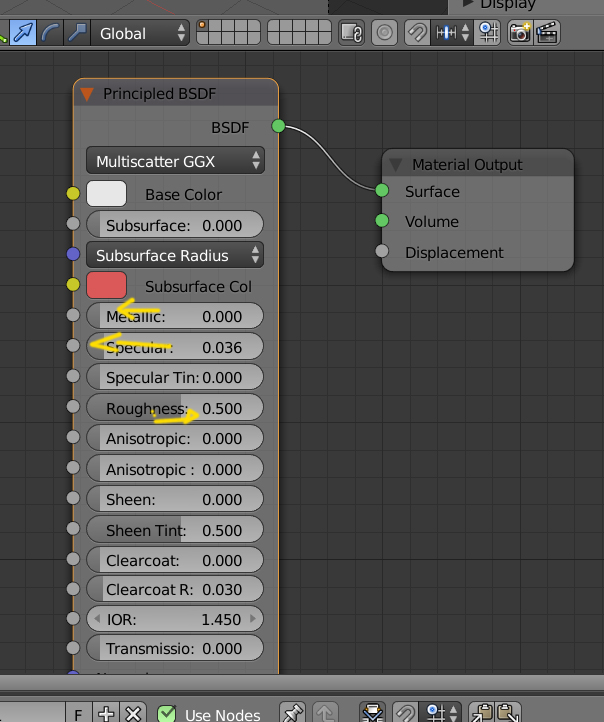Select the Principled BSDF node title
The image size is (604, 722).
[159, 94]
